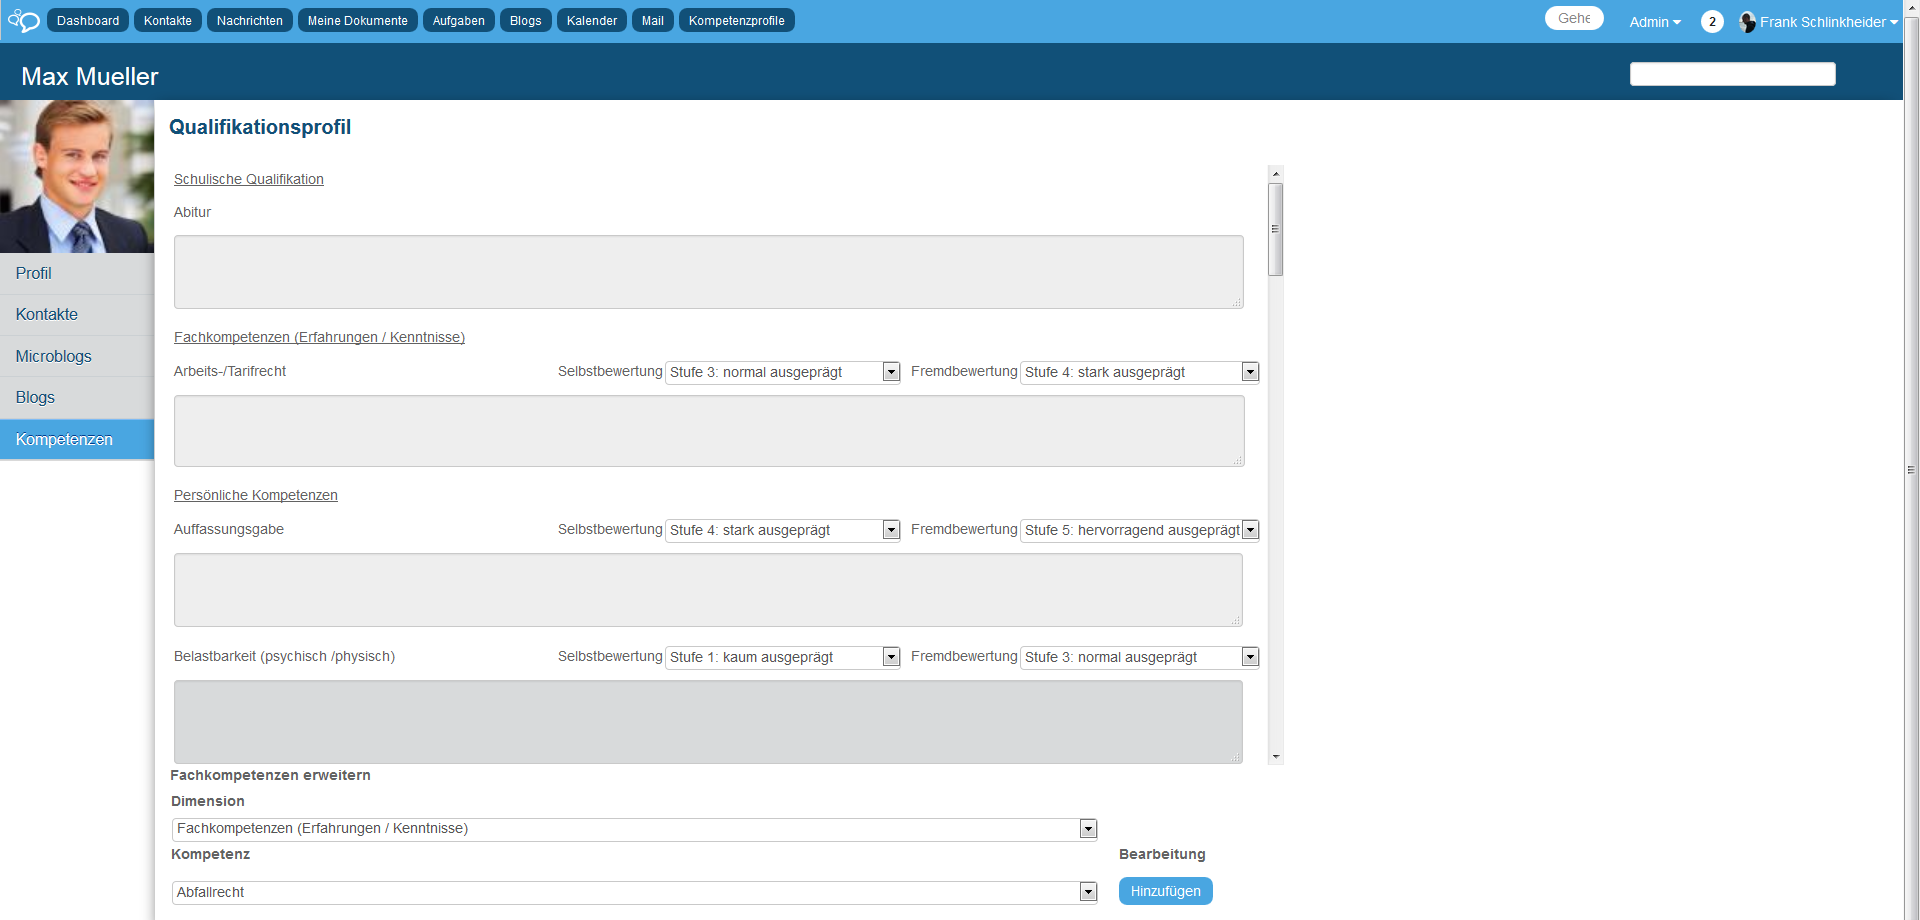Image resolution: width=1920 pixels, height=920 pixels.
Task: Open the Kompetenz dropdown showing Abfallrecht
Action: point(634,892)
